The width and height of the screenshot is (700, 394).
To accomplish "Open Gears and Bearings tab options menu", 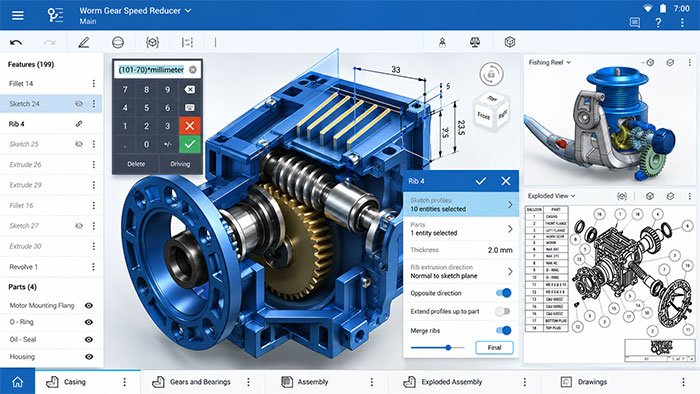I will [248, 382].
